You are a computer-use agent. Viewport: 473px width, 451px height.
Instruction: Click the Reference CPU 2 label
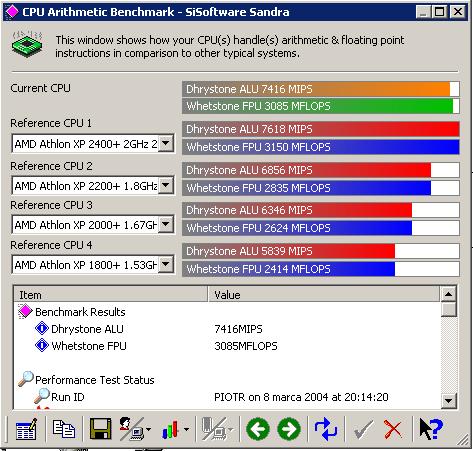point(51,166)
